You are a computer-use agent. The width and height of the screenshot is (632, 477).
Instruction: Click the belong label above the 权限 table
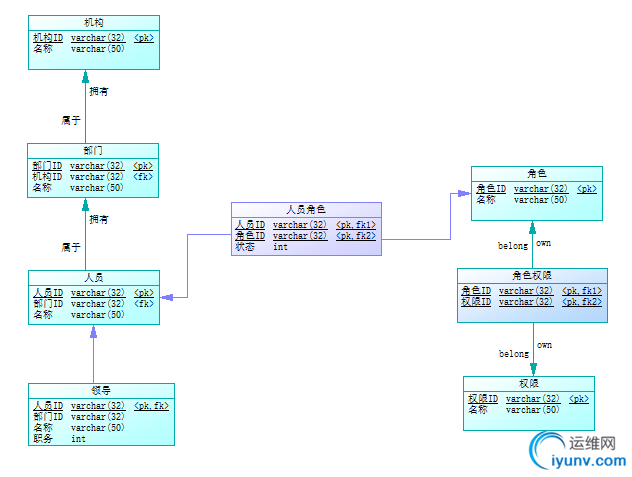coord(514,354)
